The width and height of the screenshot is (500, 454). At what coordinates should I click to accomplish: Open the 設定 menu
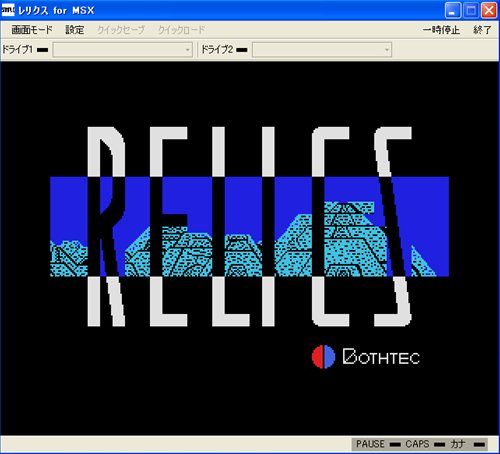(x=75, y=30)
